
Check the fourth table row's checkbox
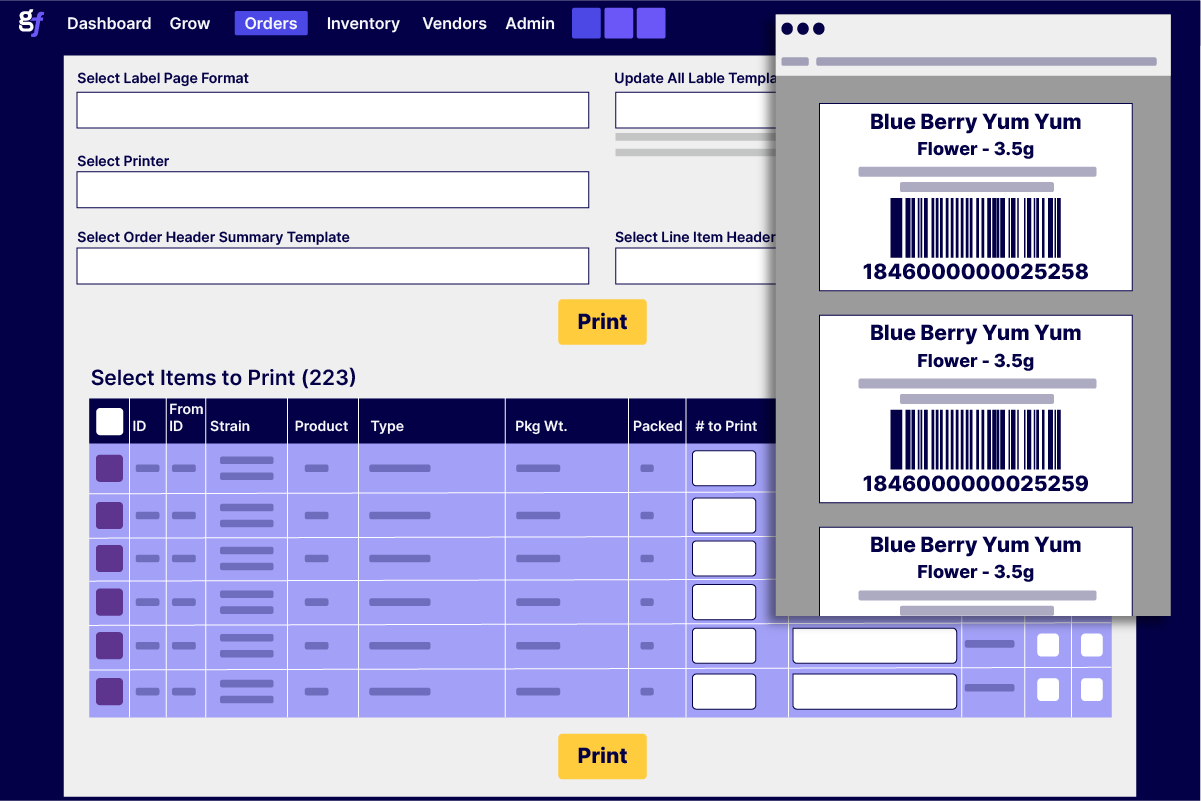(x=110, y=602)
